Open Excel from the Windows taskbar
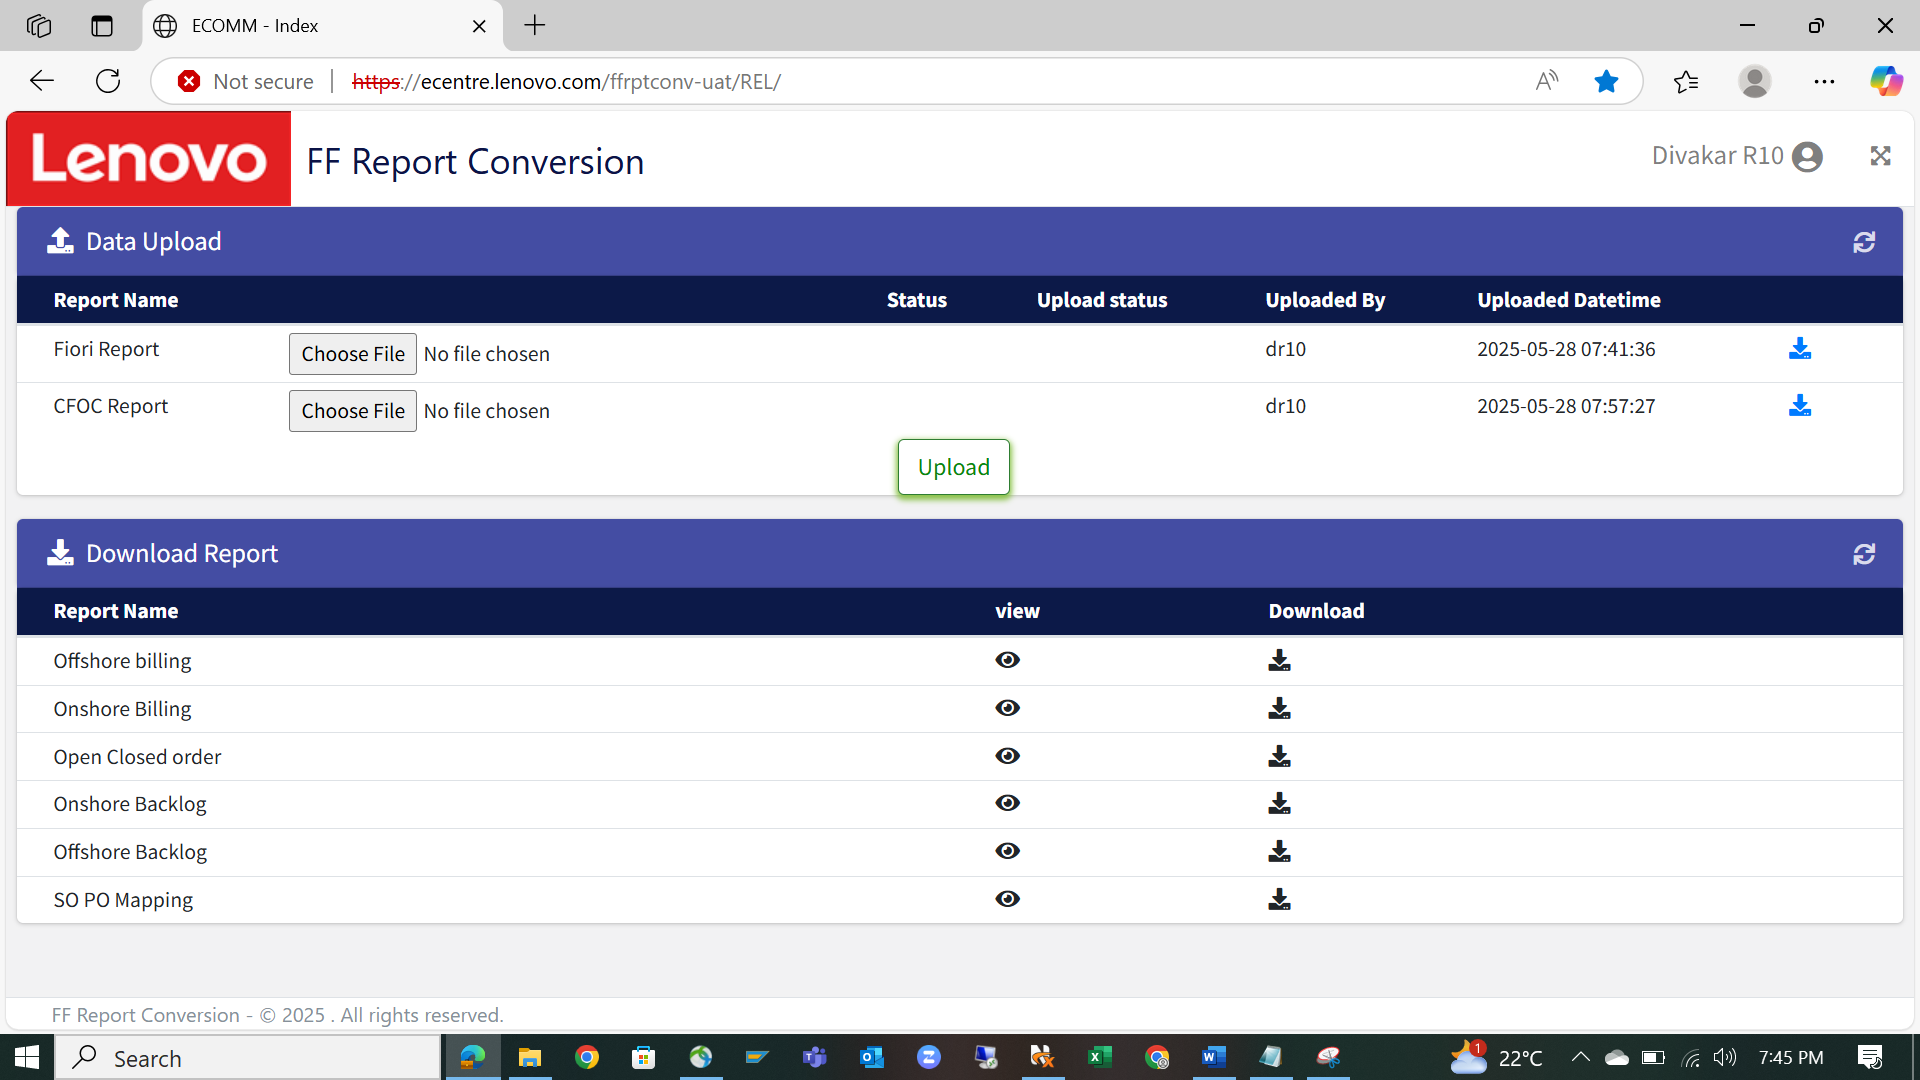1920x1080 pixels. point(1099,1057)
